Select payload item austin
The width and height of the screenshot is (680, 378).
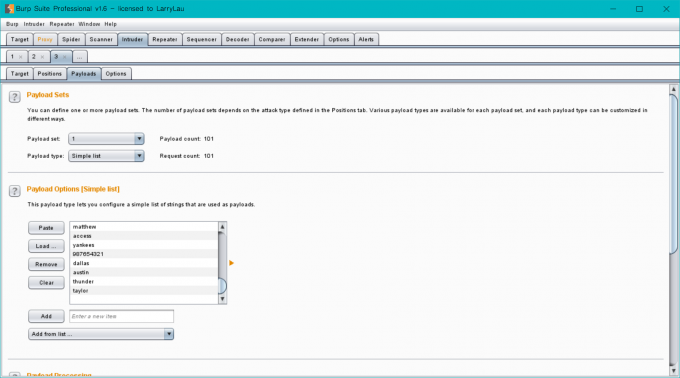point(144,272)
